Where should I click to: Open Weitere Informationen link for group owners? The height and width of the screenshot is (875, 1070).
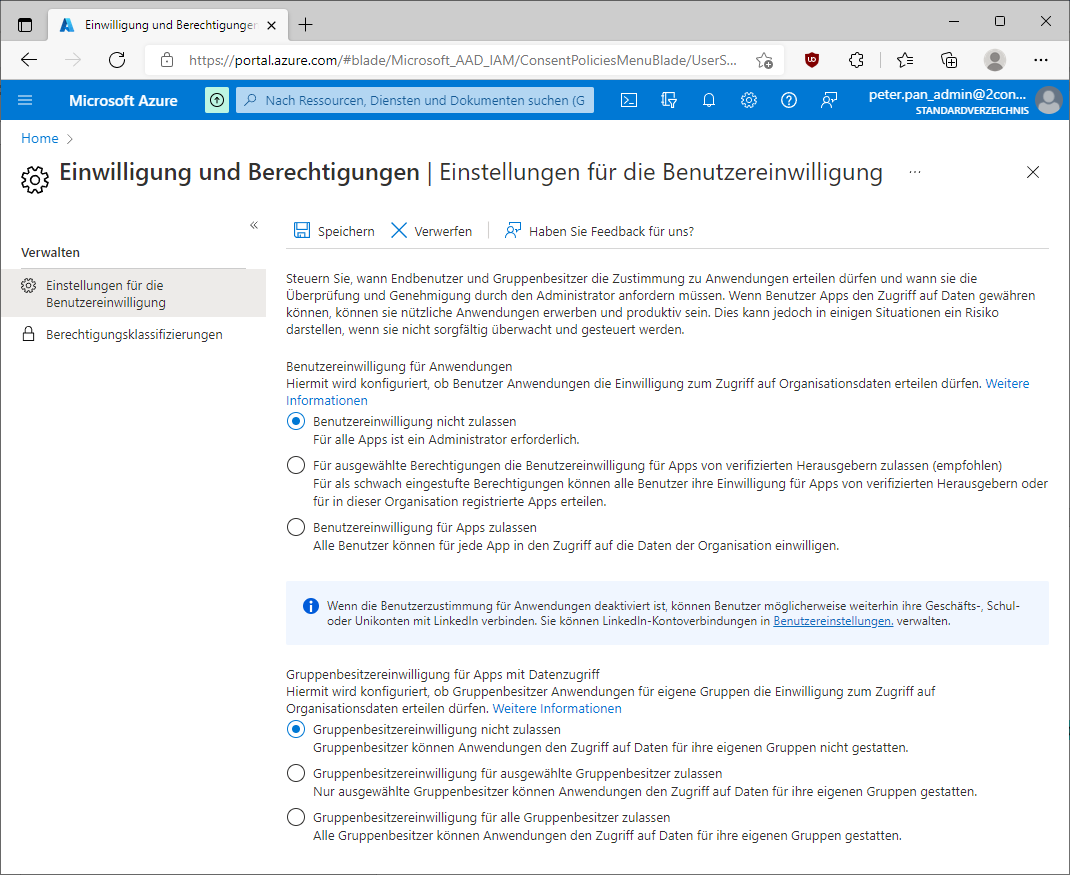point(557,708)
